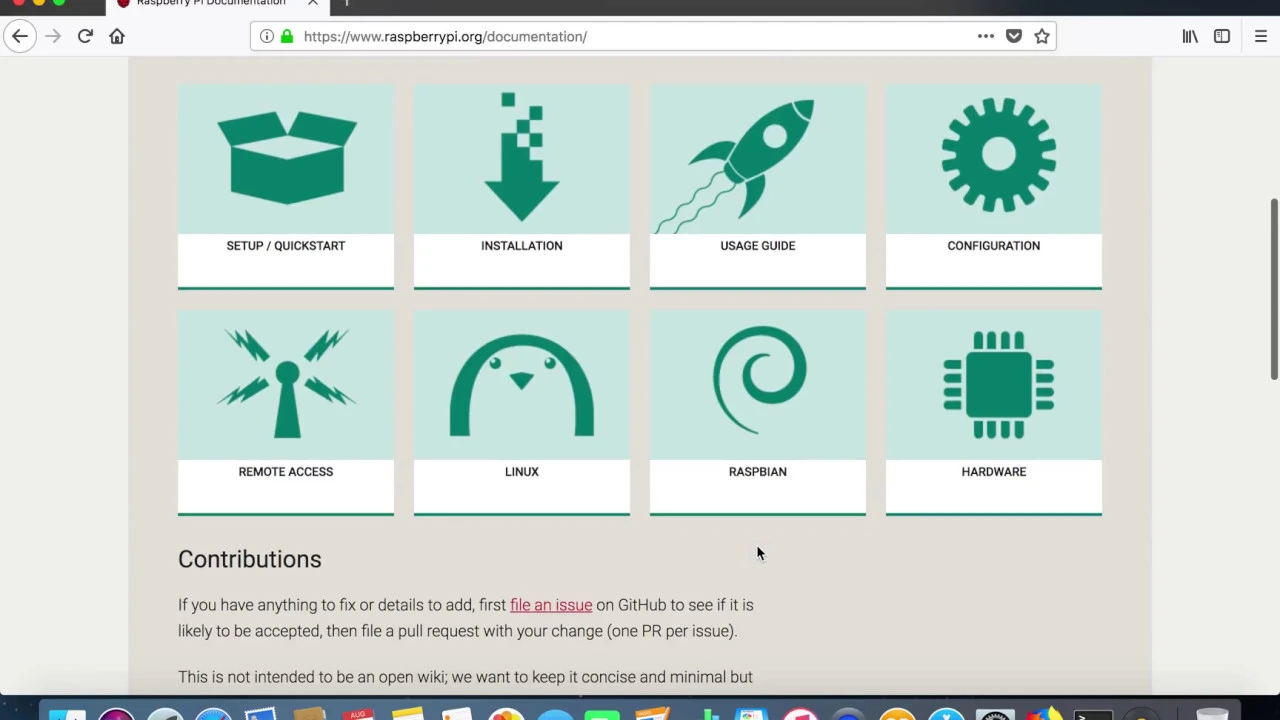Click the green padlock security icon
The height and width of the screenshot is (720, 1280).
[x=287, y=36]
